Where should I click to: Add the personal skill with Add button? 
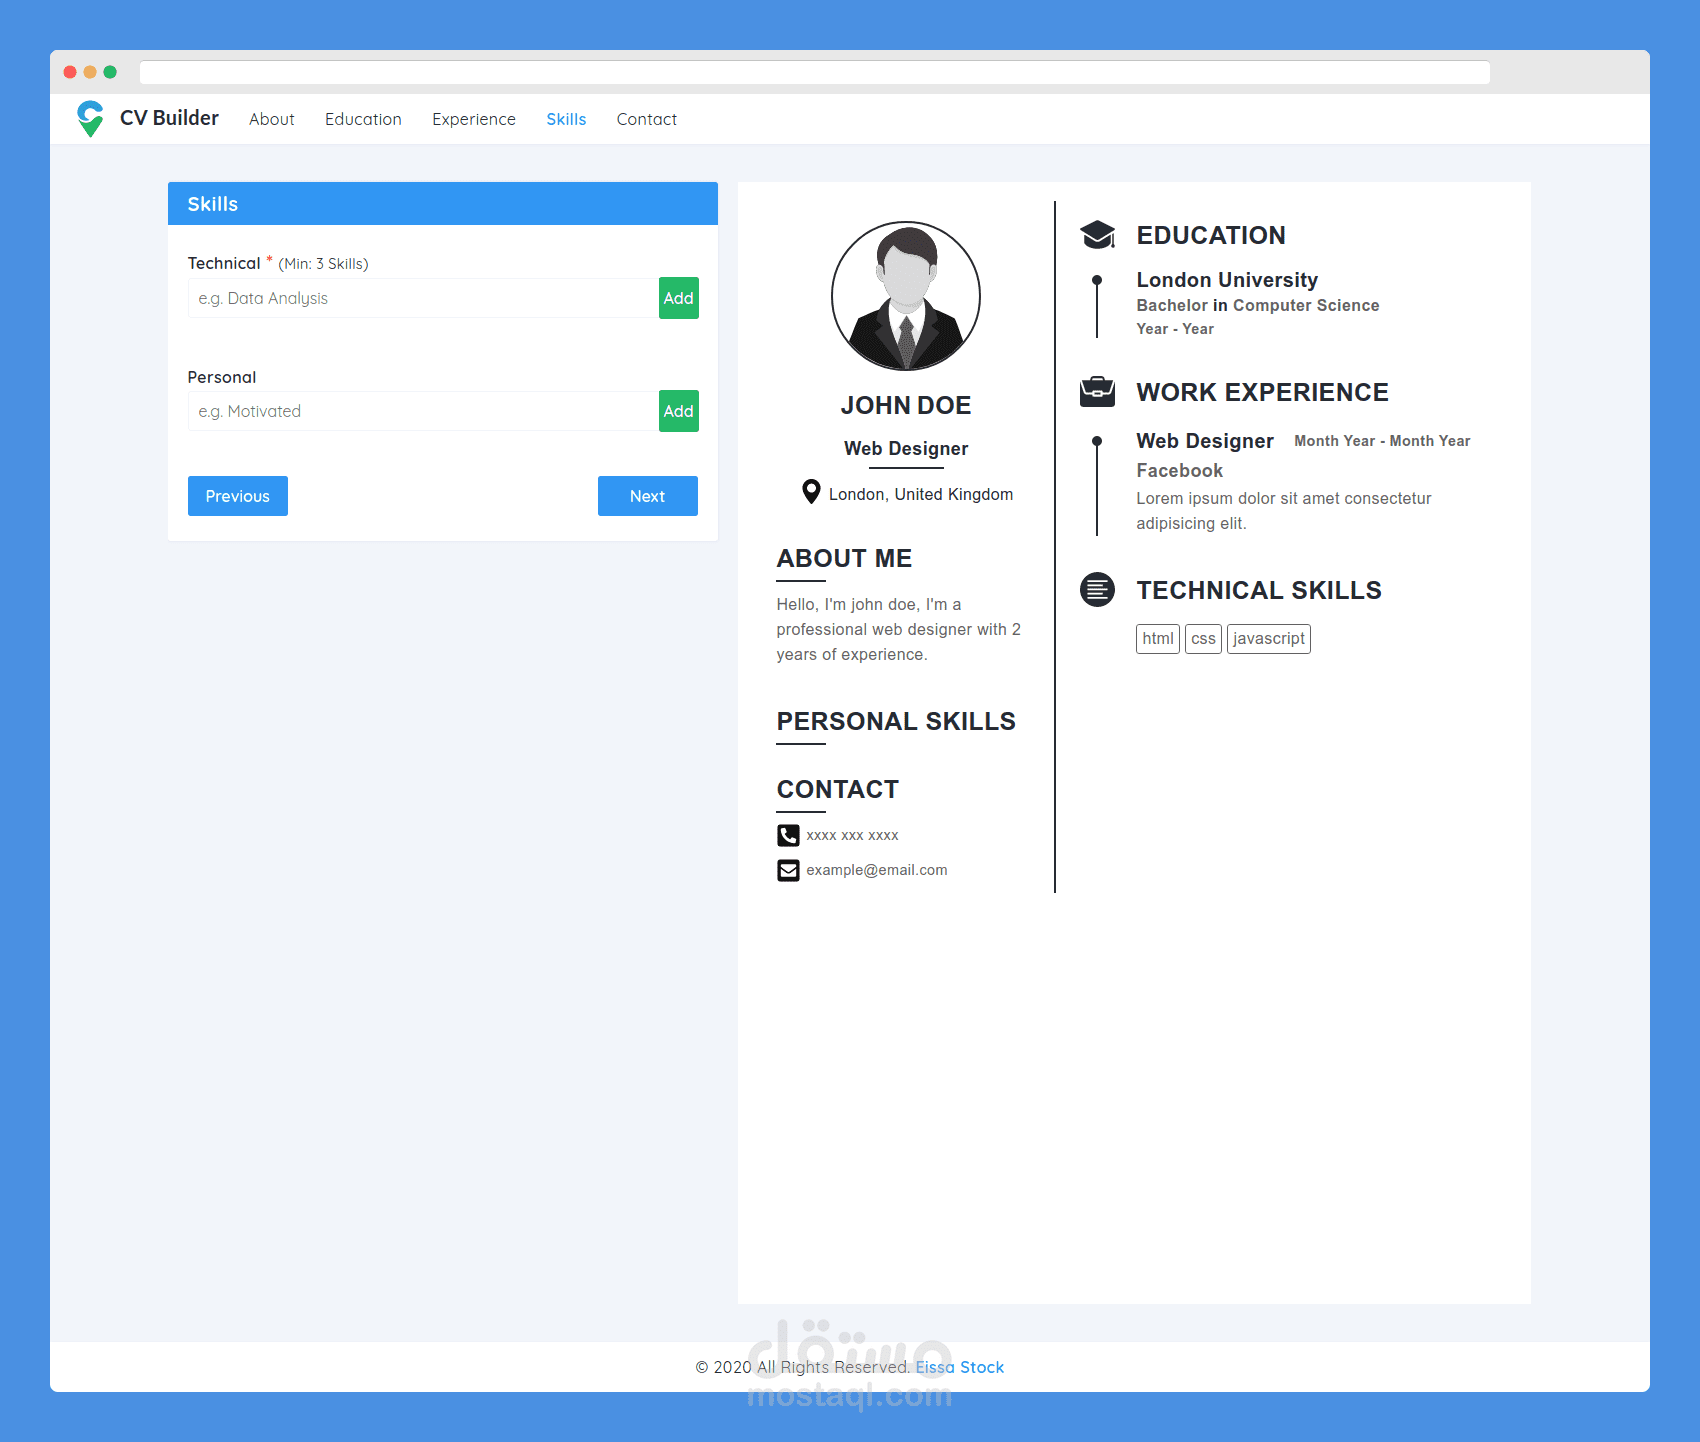(679, 411)
